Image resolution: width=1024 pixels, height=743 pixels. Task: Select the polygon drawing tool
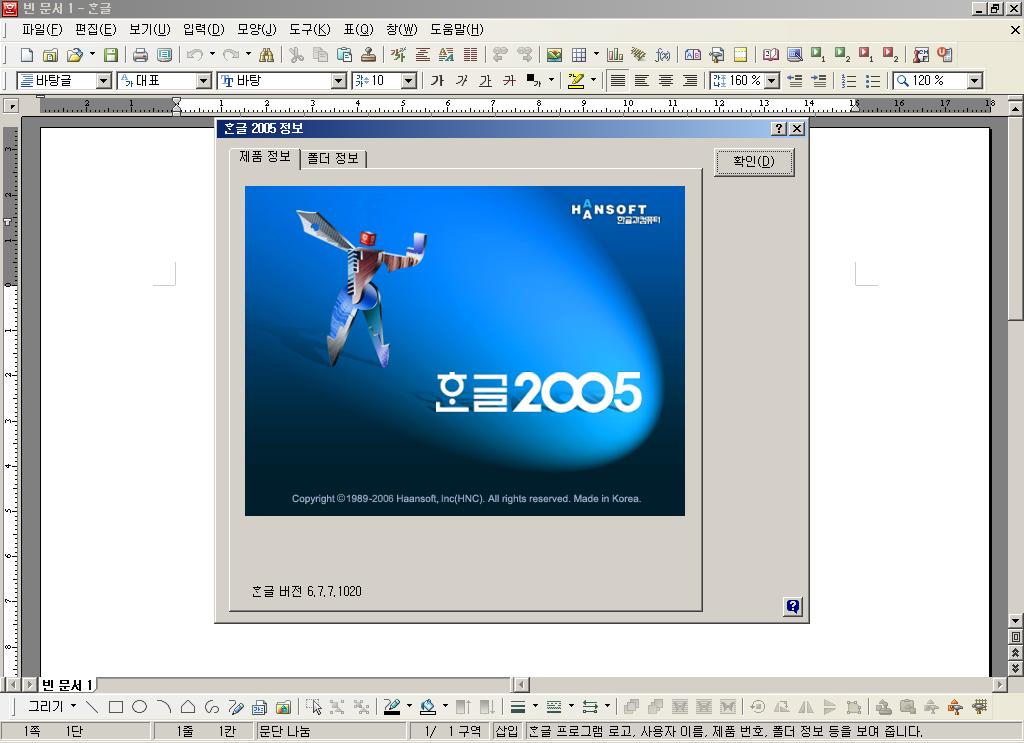click(187, 707)
